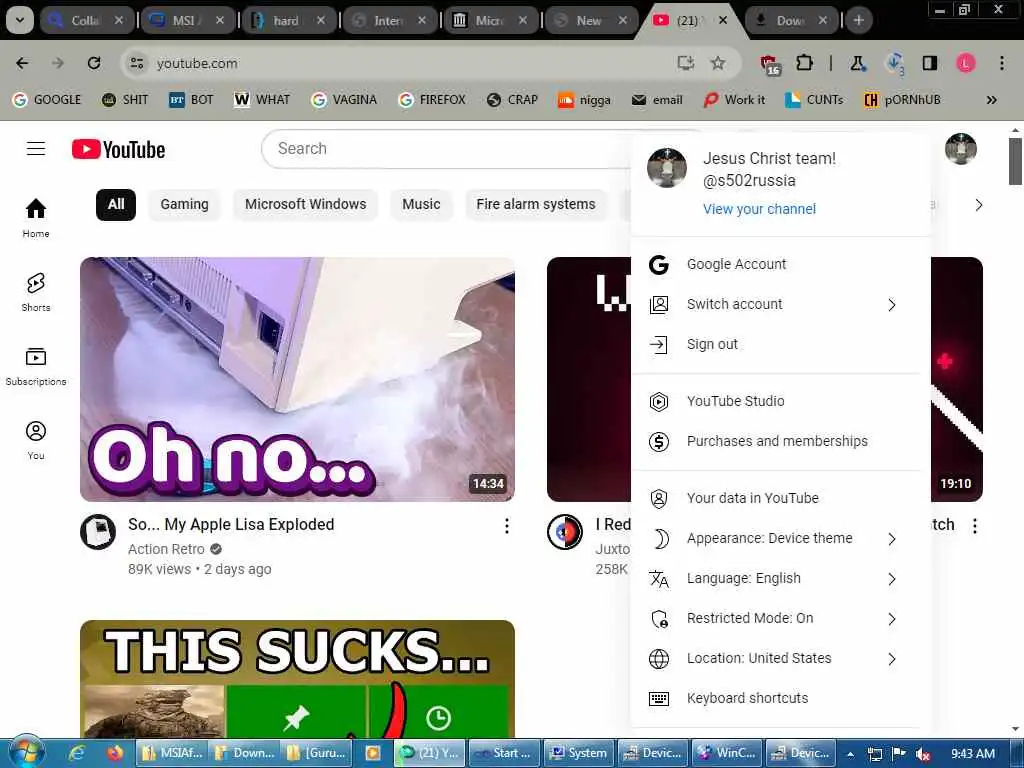The image size is (1024, 768).
Task: Open Chrome three-dot menu
Action: (1002, 63)
